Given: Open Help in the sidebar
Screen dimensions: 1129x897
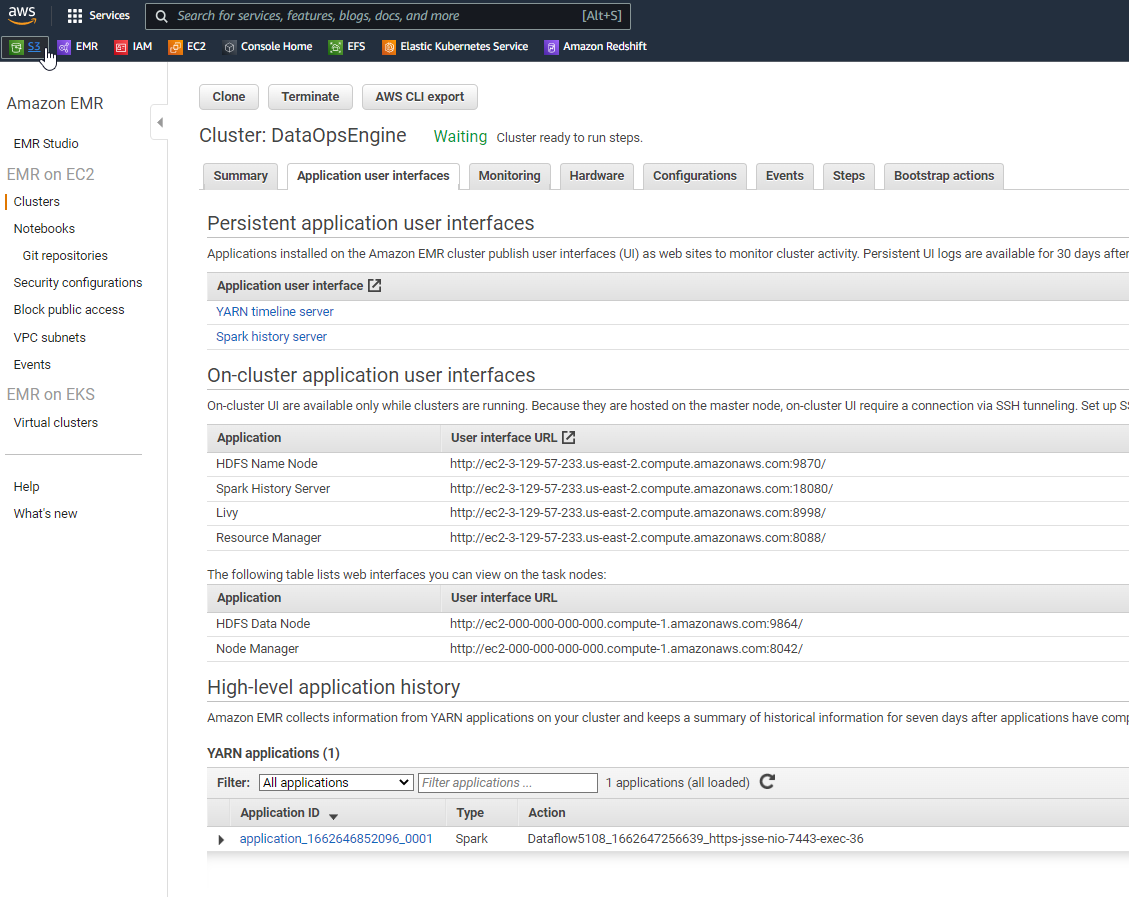Looking at the screenshot, I should tap(27, 487).
